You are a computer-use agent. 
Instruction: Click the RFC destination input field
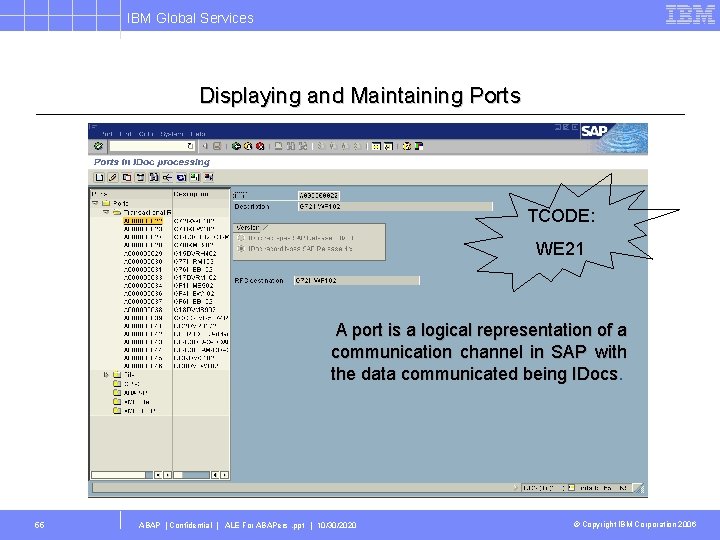click(357, 281)
